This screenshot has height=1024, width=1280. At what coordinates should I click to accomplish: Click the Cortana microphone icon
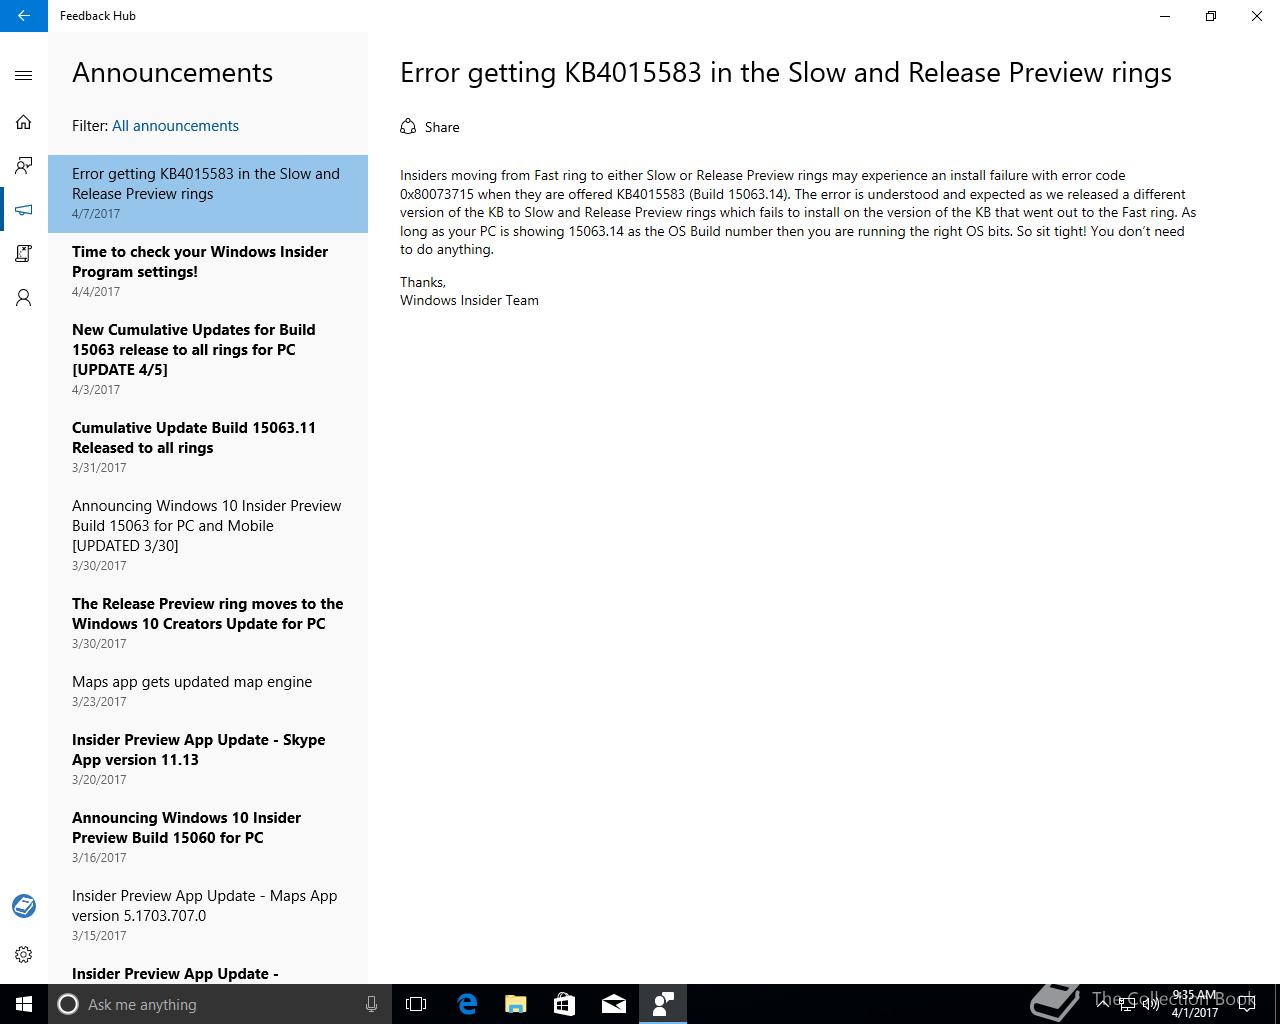371,1004
